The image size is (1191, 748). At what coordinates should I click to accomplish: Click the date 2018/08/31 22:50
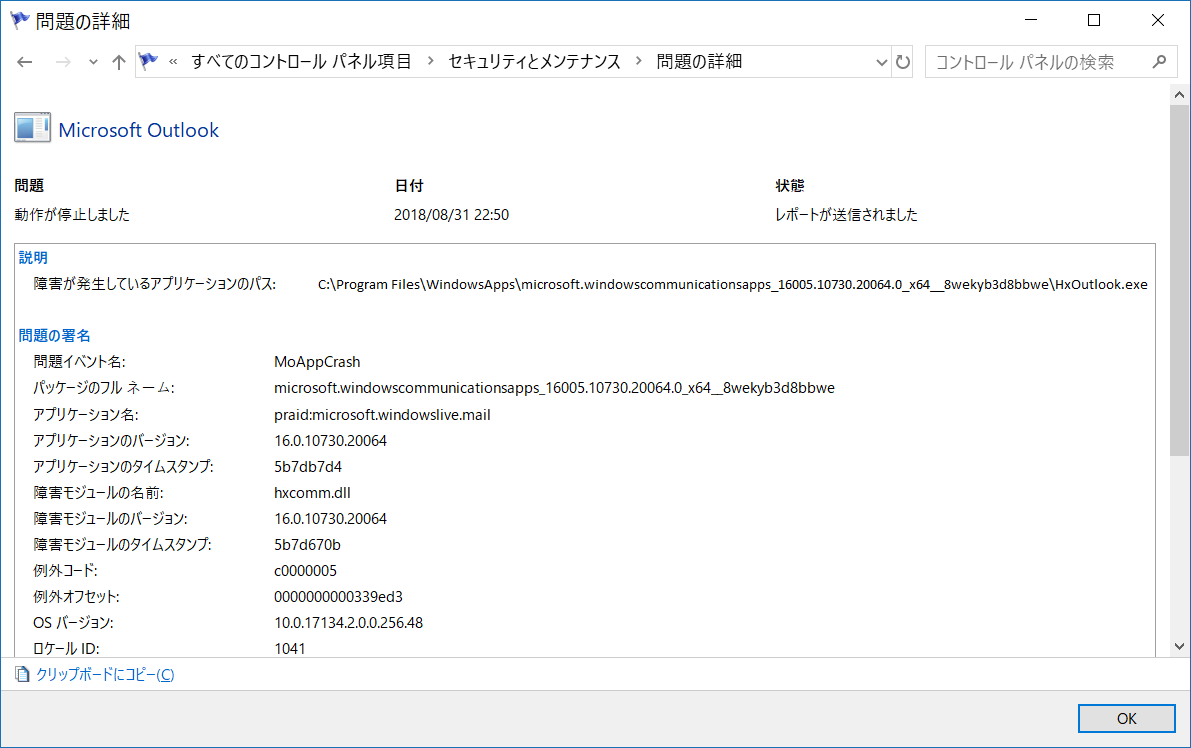pyautogui.click(x=451, y=215)
